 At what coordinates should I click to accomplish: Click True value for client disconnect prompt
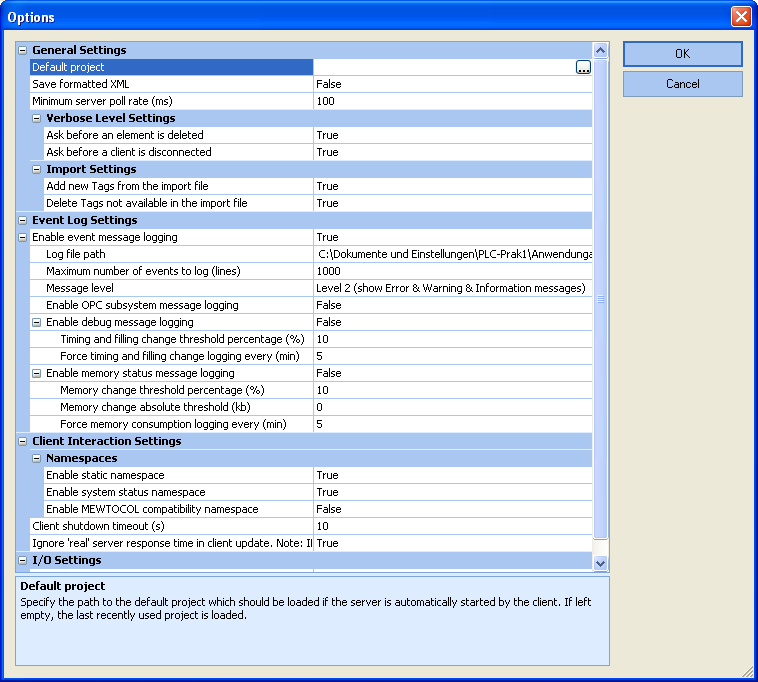pos(327,152)
